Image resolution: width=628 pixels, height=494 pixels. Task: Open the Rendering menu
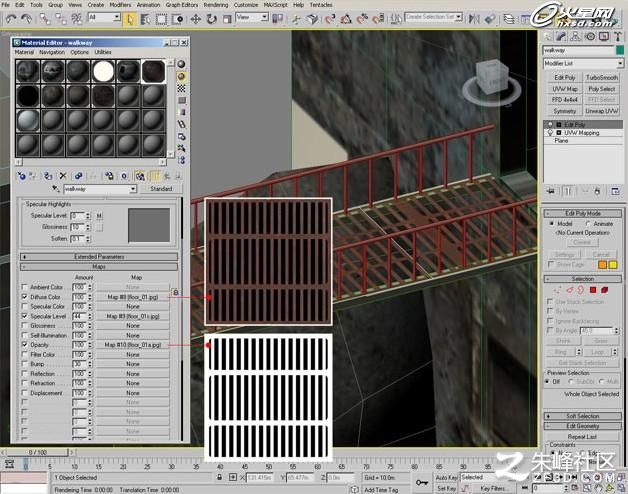point(215,5)
